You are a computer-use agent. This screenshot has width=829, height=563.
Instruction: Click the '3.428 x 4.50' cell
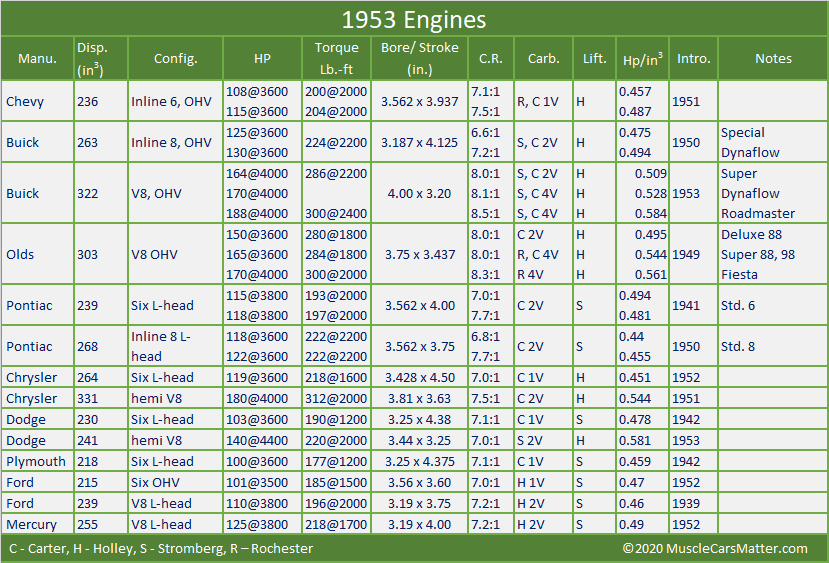(x=420, y=377)
